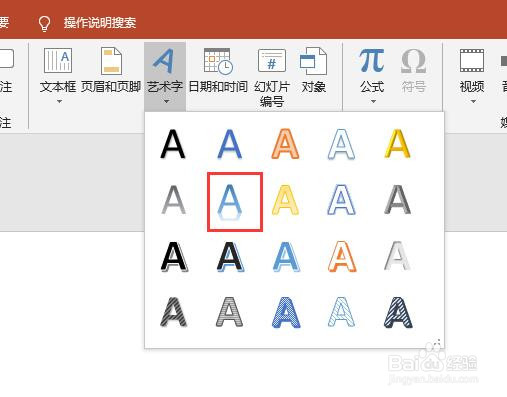The height and width of the screenshot is (397, 507).
Task: Open the 页眉和页脚 header and footer icon
Action: 111,61
